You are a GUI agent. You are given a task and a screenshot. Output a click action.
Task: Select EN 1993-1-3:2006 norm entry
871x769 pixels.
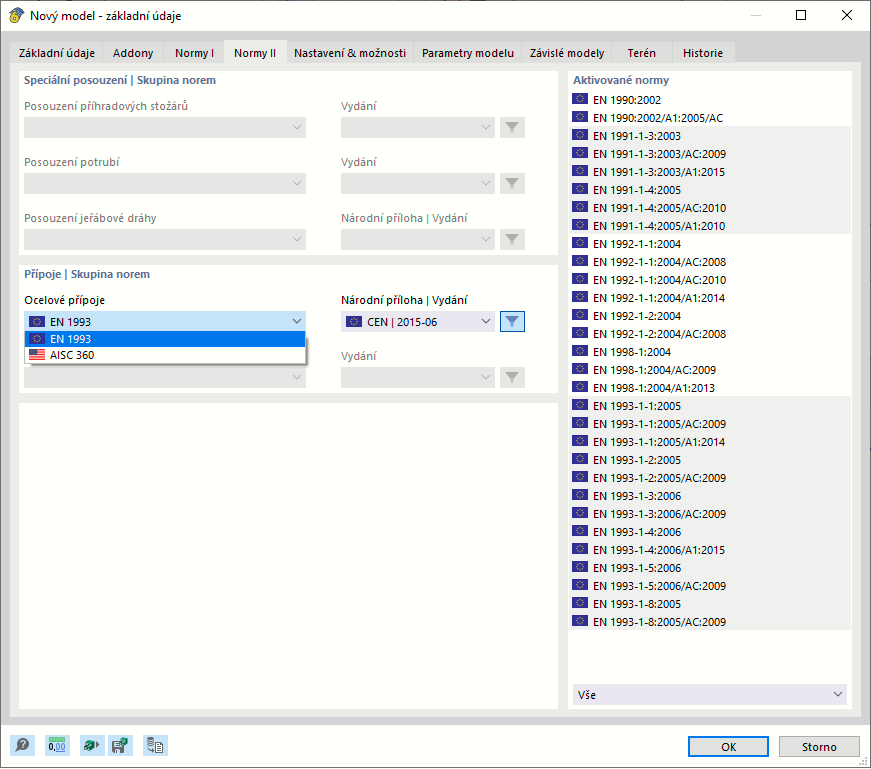[710, 496]
